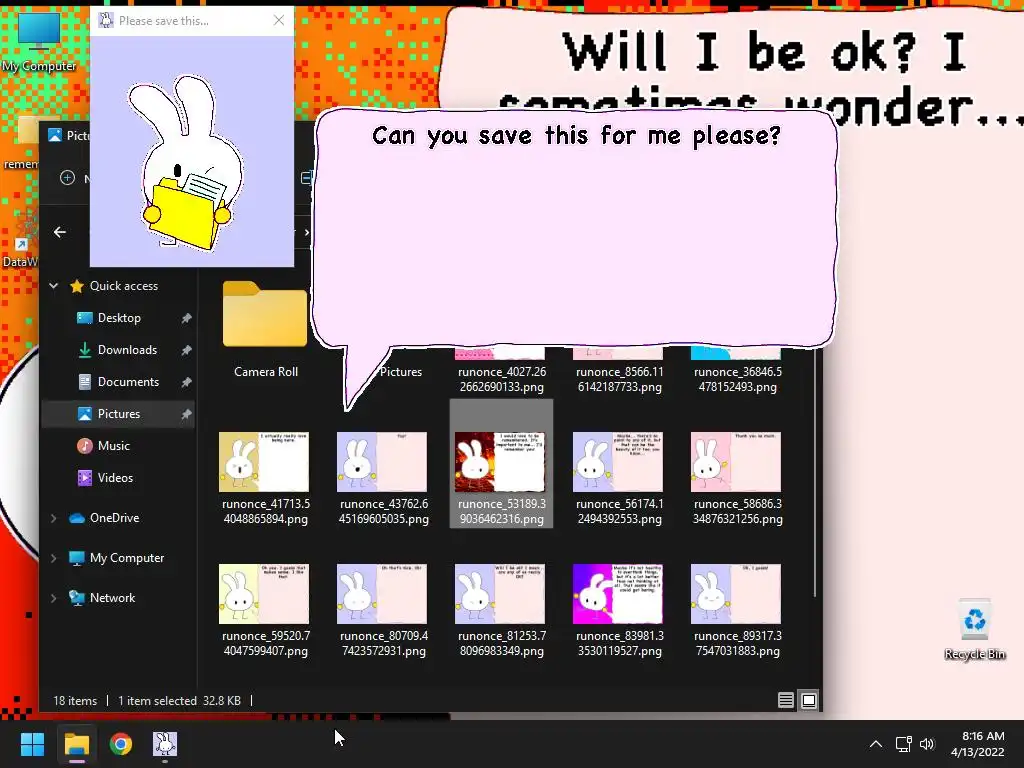Viewport: 1024px width, 768px height.
Task: Open Documents in the sidebar
Action: point(128,381)
